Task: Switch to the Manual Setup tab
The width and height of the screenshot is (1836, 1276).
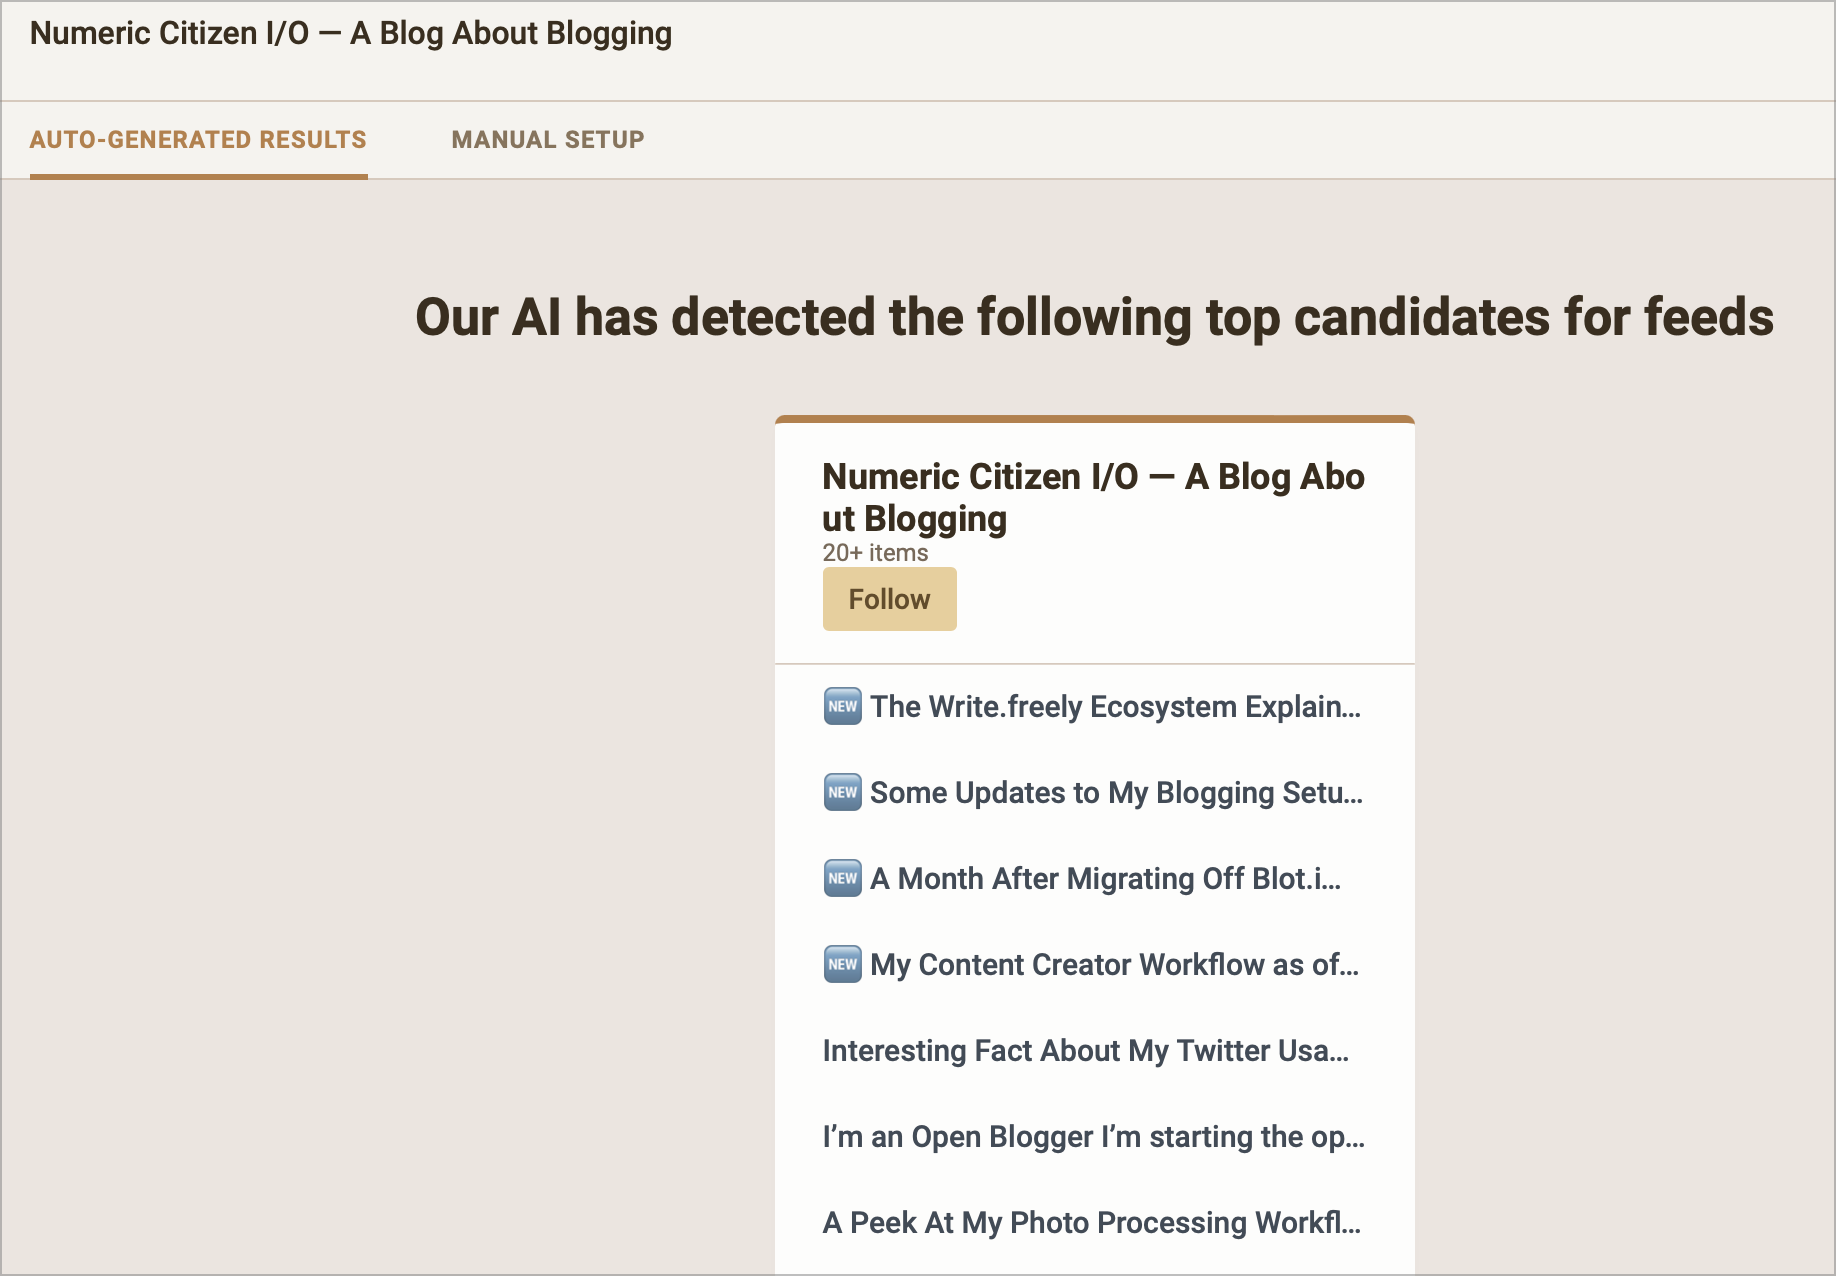Action: tap(548, 140)
